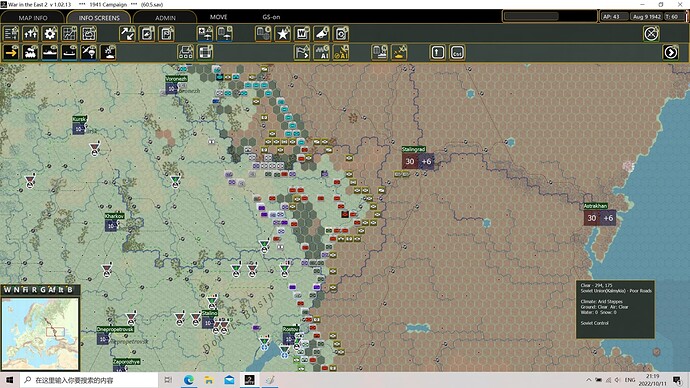The width and height of the screenshot is (690, 388).
Task: Expand toolbar with right chevron button
Action: (x=671, y=52)
